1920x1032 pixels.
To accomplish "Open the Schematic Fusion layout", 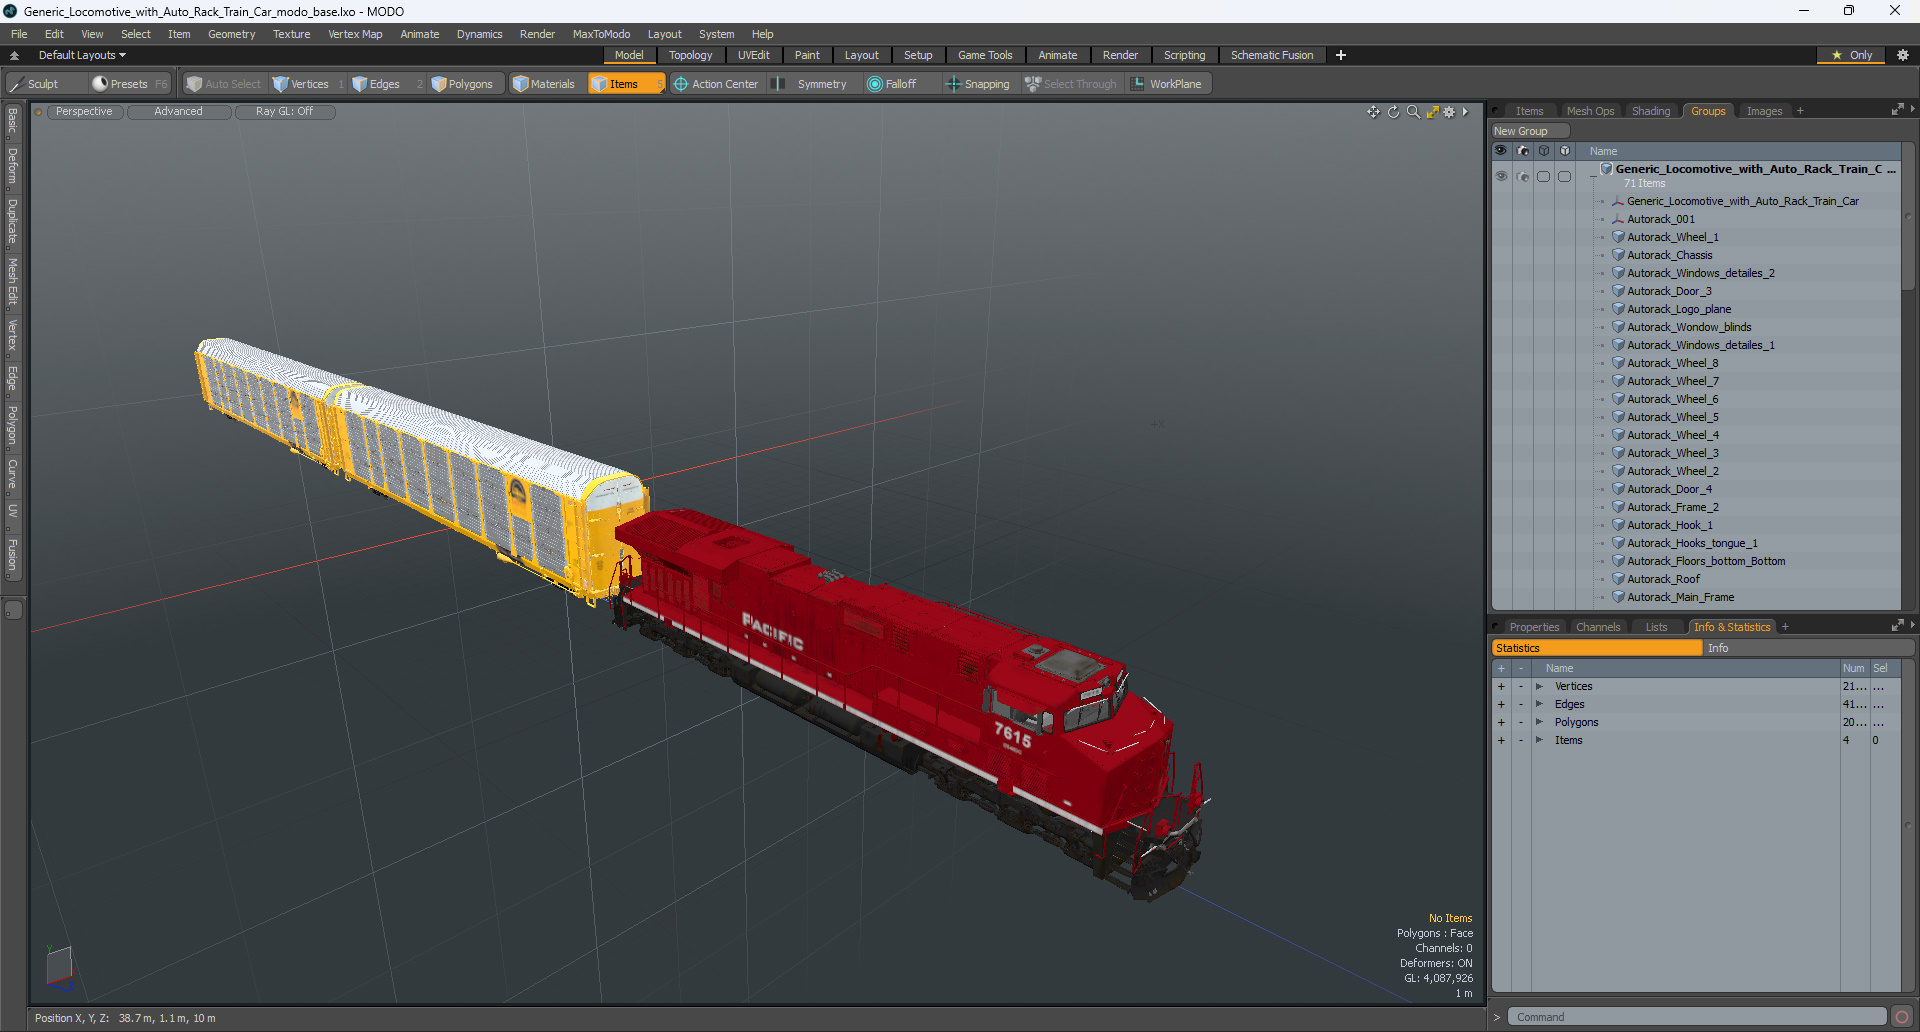I will point(1272,55).
